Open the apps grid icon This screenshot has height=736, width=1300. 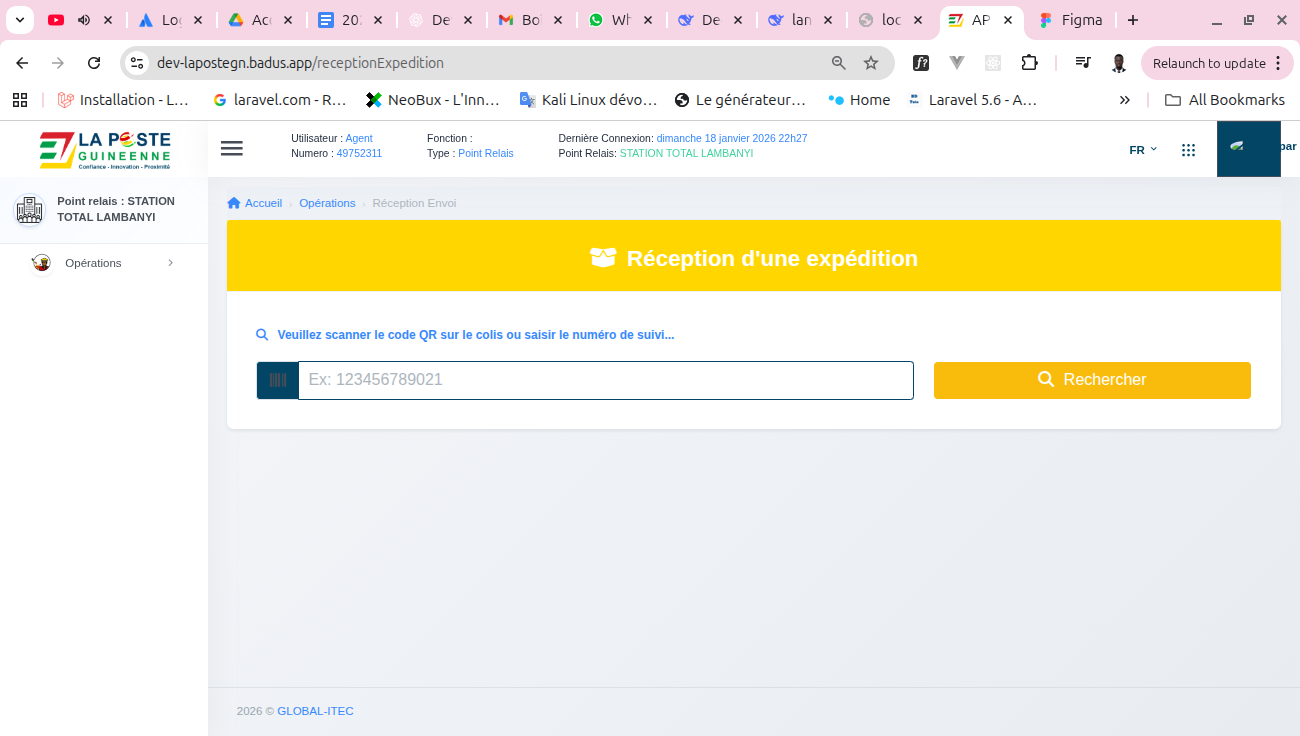[x=1188, y=150]
